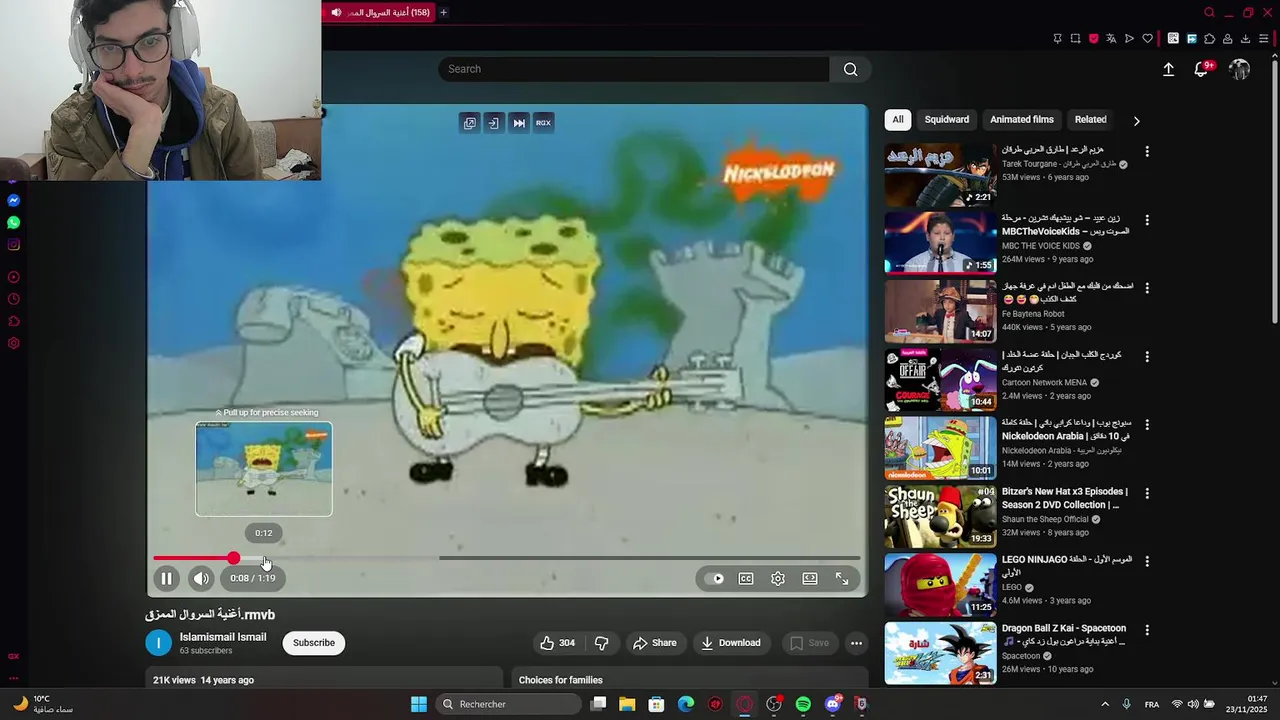The height and width of the screenshot is (720, 1280).
Task: Select the Squidward filter chip
Action: [947, 120]
